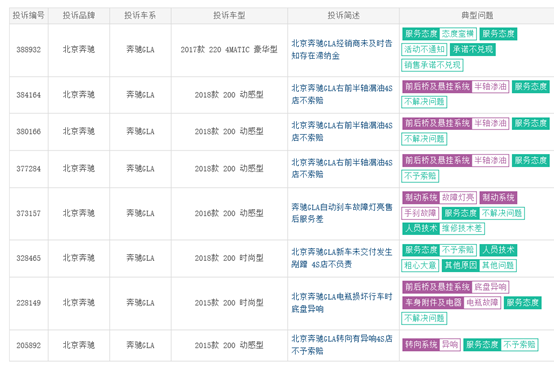Open complaint 380166 summary link

(x=342, y=131)
